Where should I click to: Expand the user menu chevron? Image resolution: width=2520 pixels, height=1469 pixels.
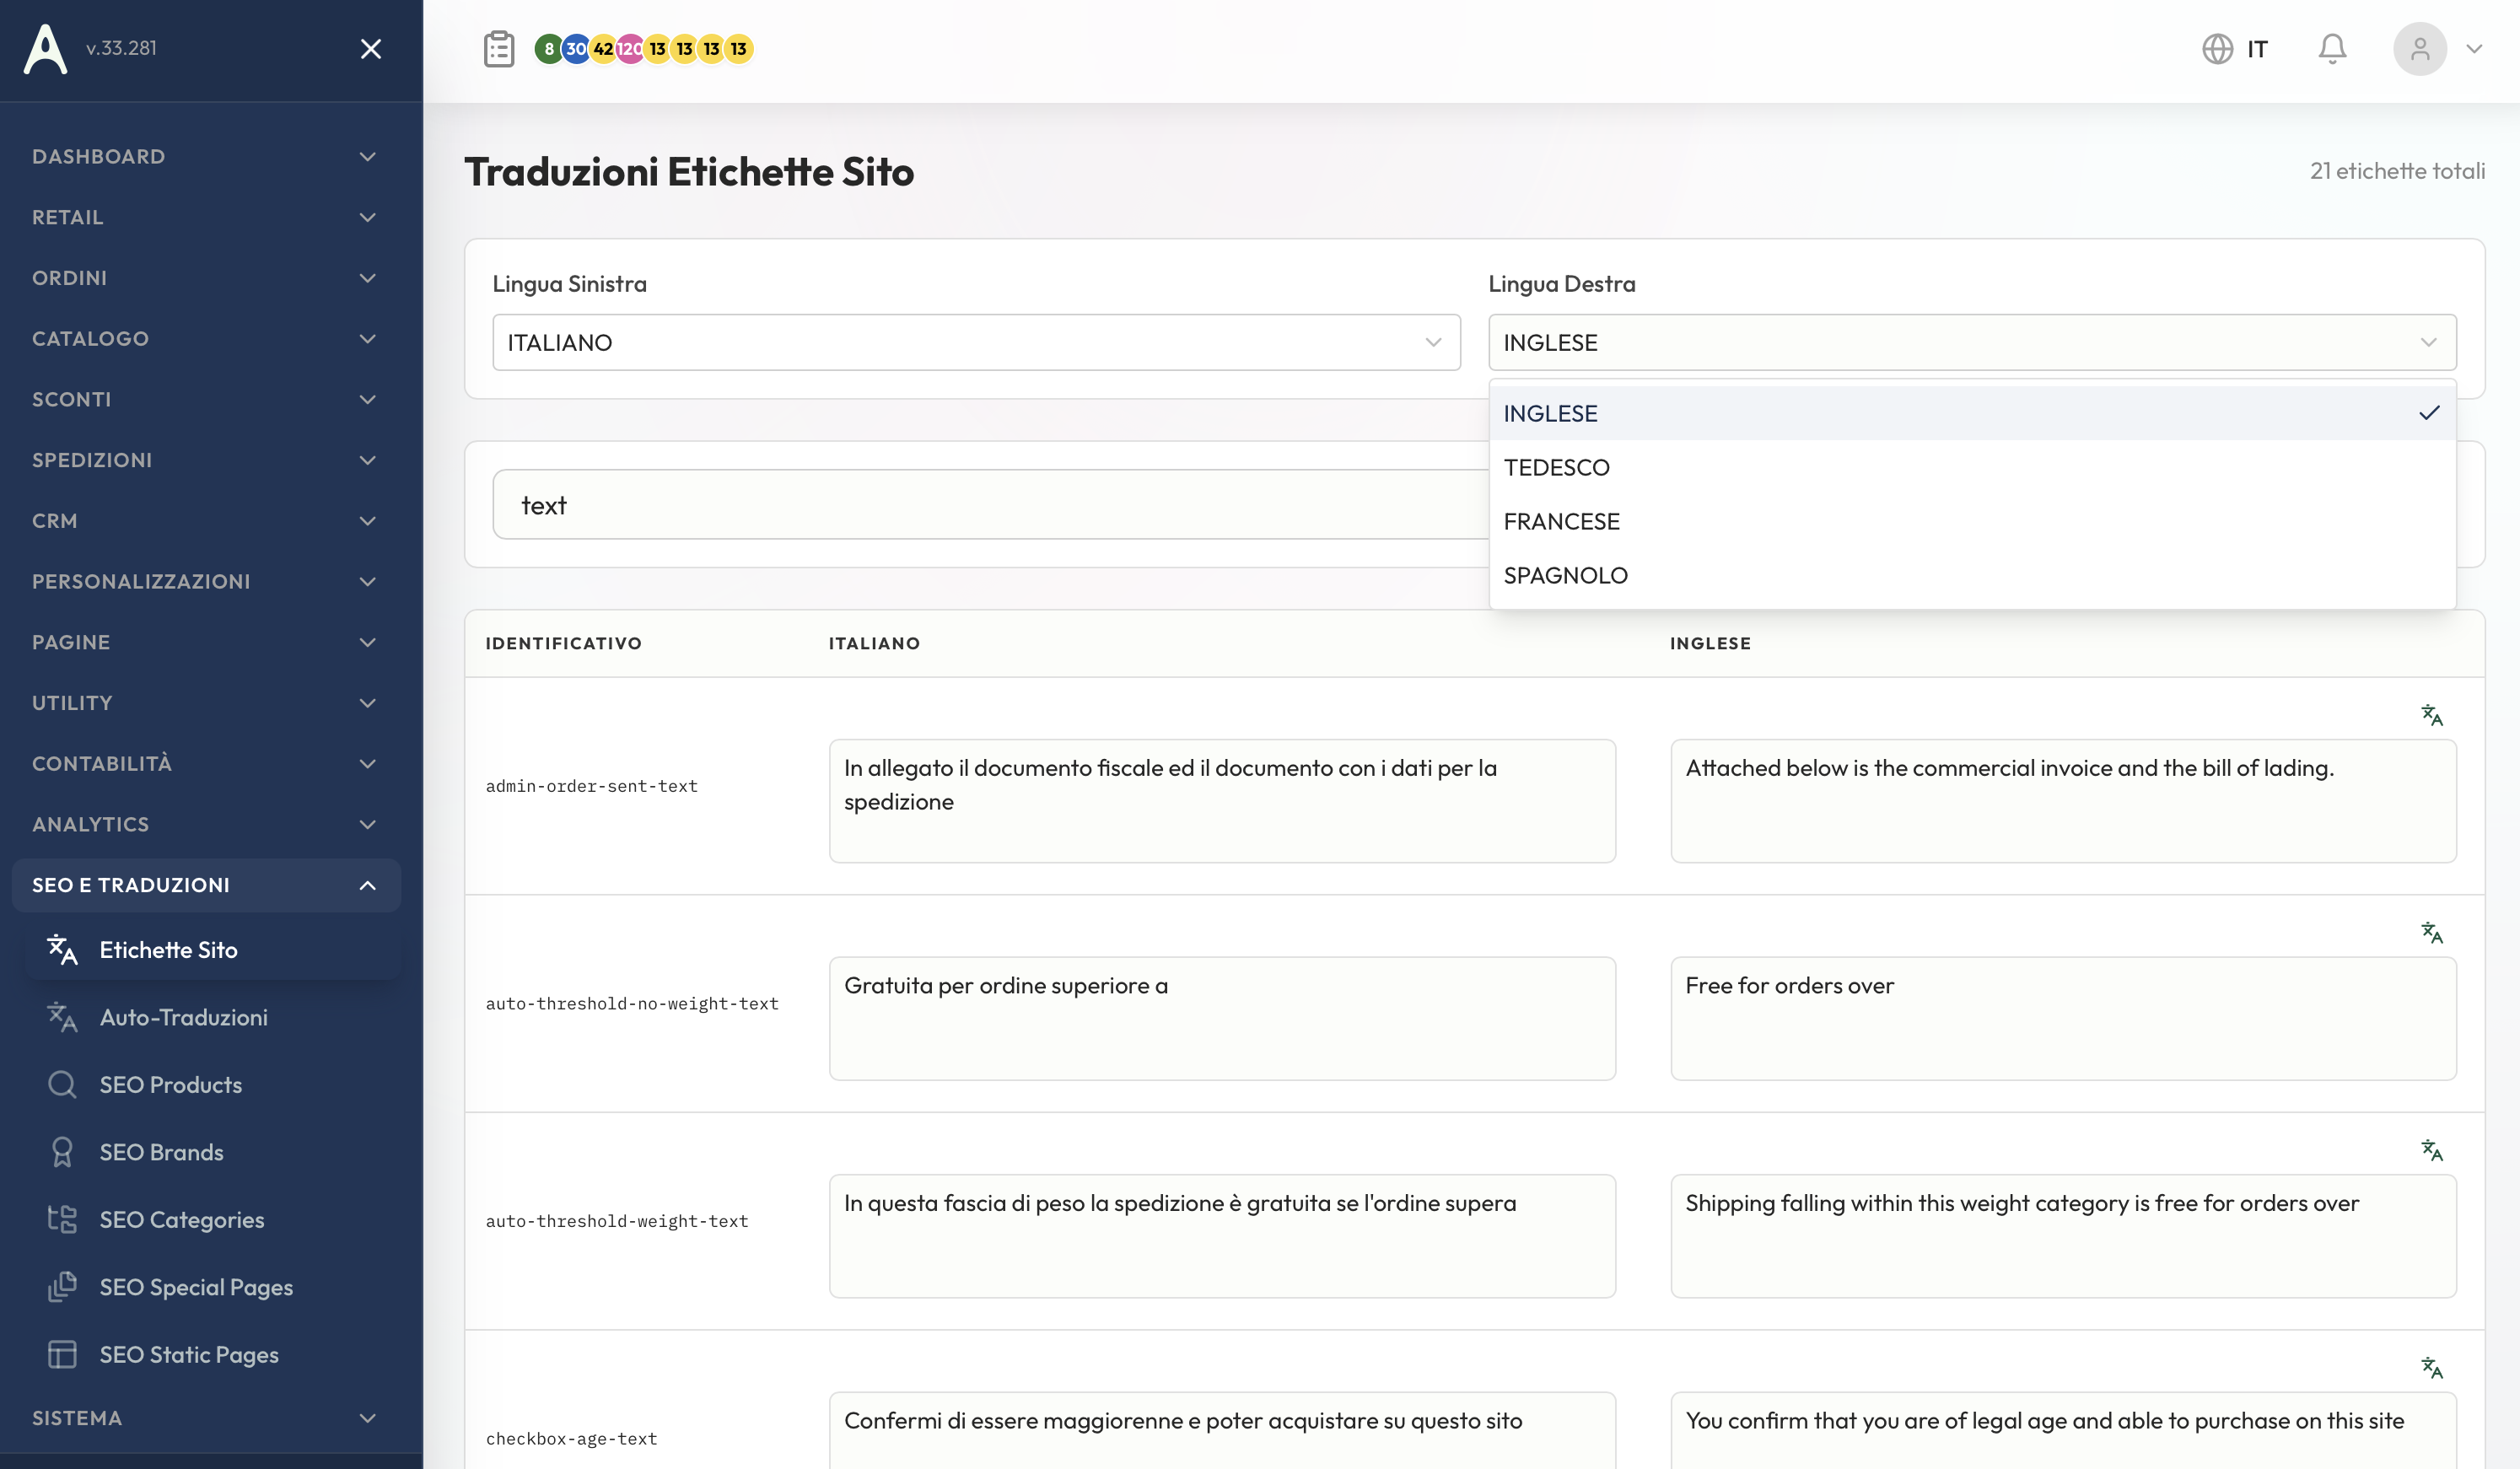(2474, 48)
